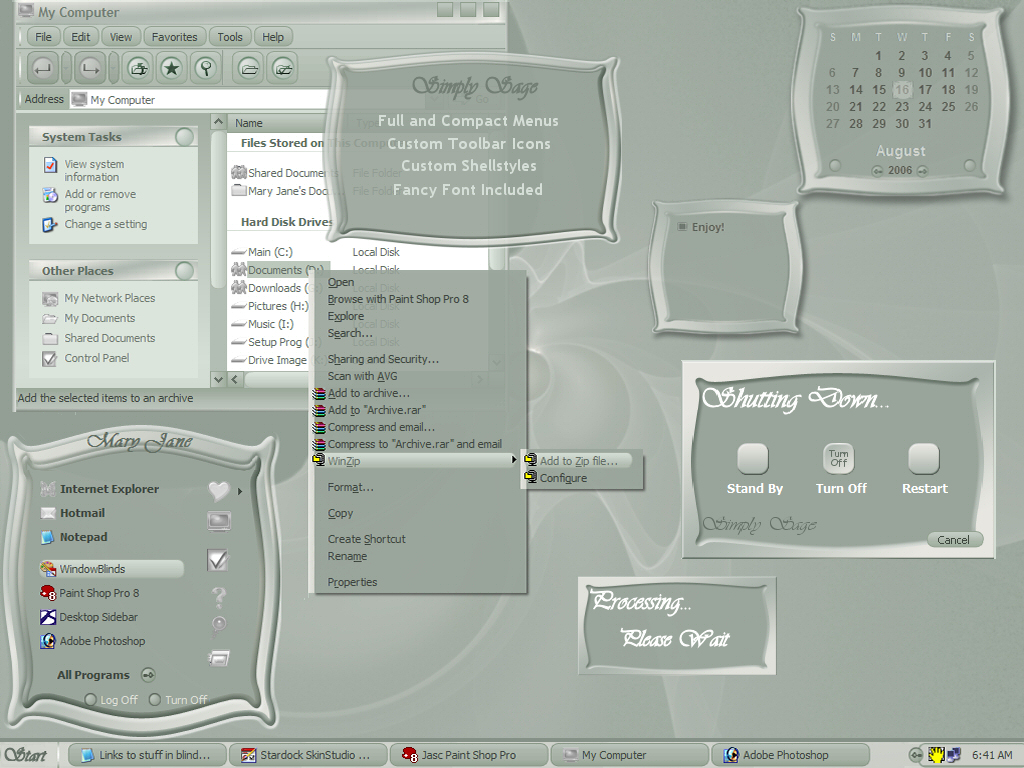Open WindowBlinds from the Start menu
This screenshot has width=1024, height=768.
111,569
